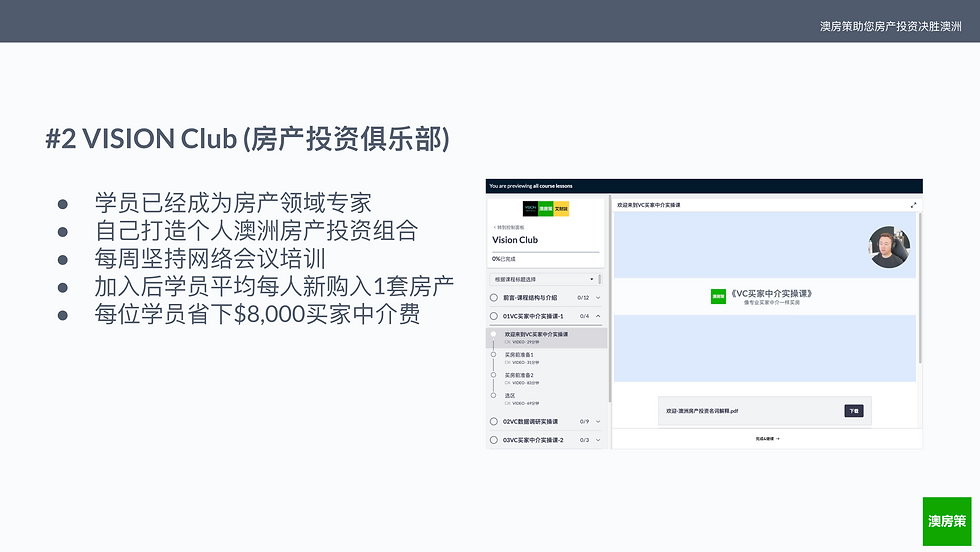Click the lesson content scrollbar beside the webcam thumbnail
Image resolution: width=980 pixels, height=552 pixels.
[x=920, y=288]
